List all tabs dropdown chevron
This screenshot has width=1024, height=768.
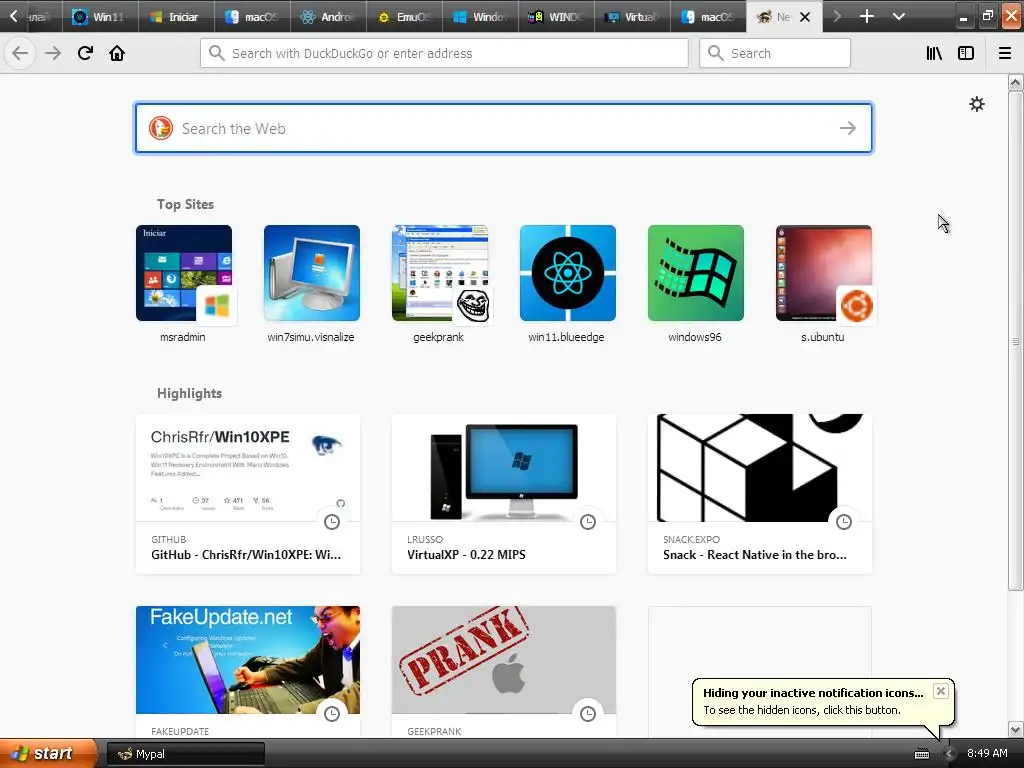(899, 16)
